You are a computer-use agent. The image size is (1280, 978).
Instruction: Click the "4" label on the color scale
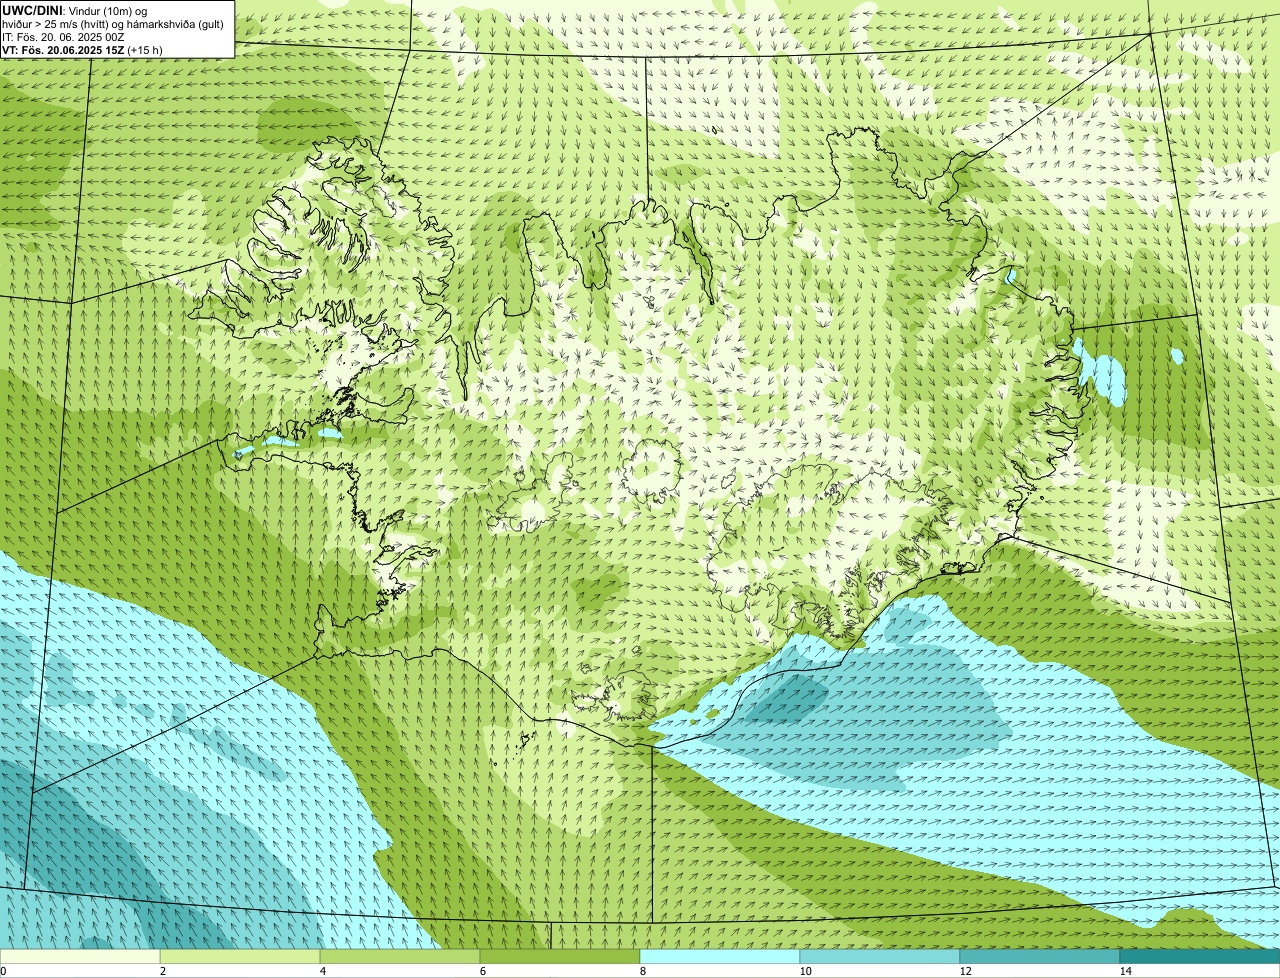(322, 971)
